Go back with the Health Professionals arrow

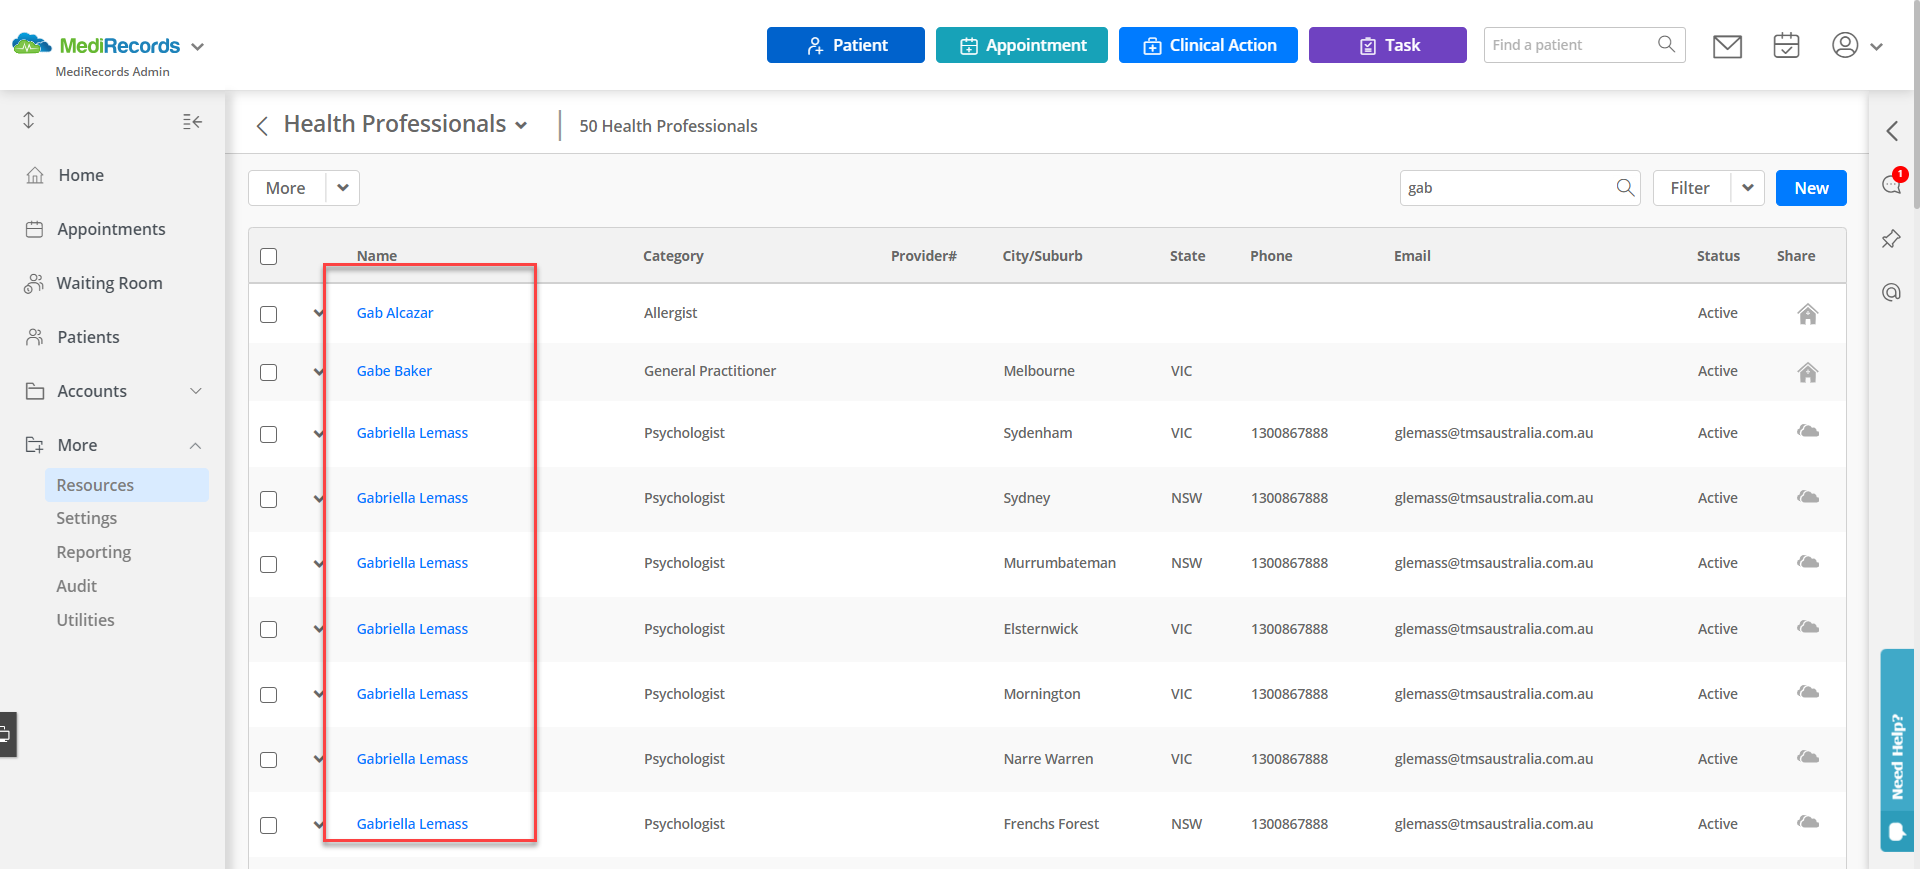[x=262, y=125]
